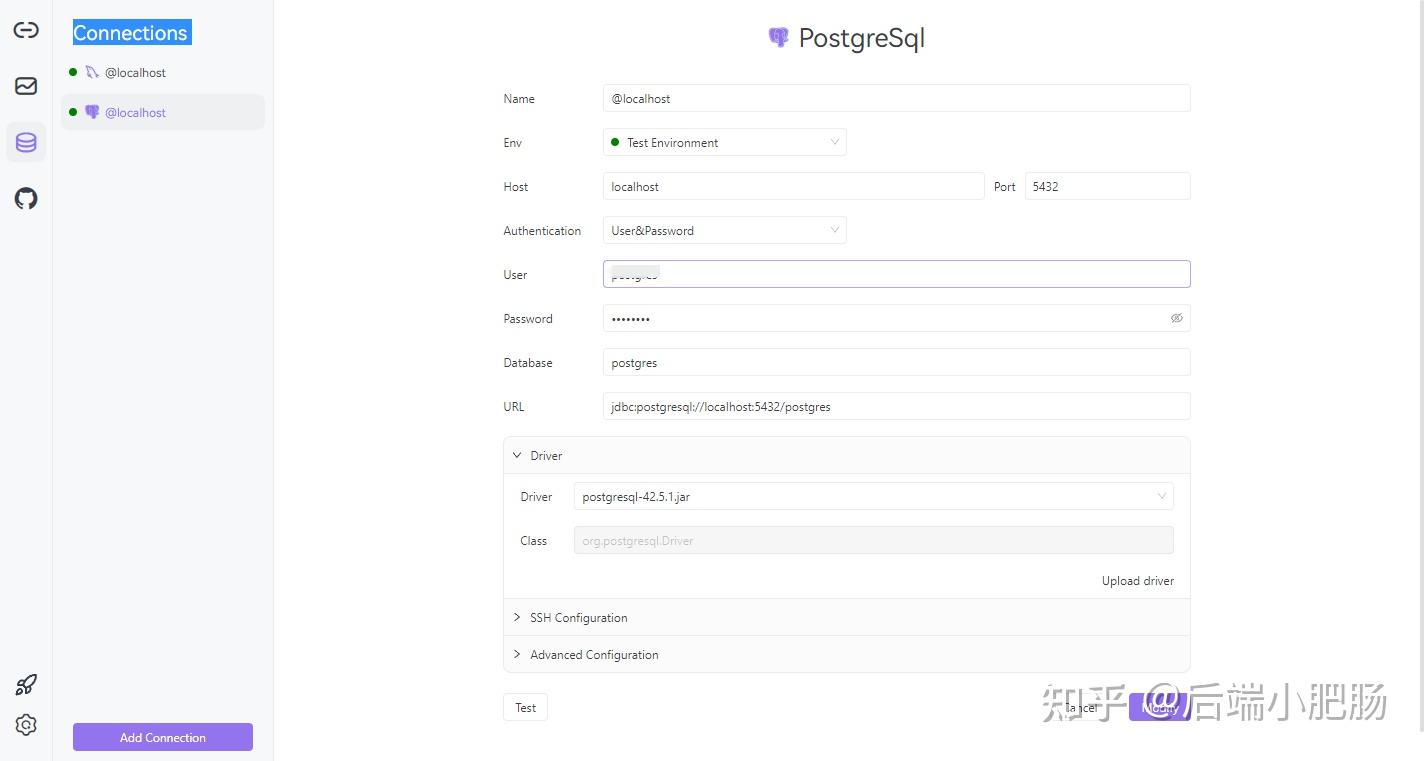
Task: Click the Upload driver link
Action: (1137, 580)
